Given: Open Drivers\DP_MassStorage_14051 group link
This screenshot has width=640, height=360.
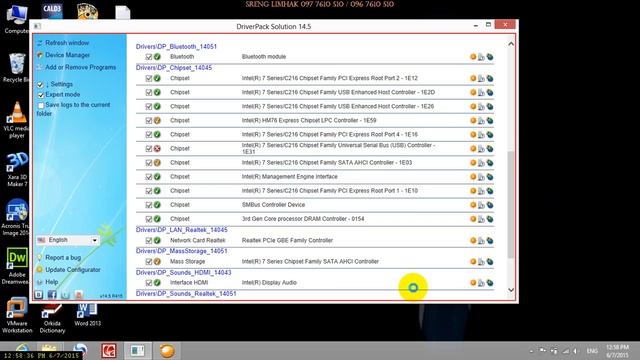Looking at the screenshot, I should [182, 251].
